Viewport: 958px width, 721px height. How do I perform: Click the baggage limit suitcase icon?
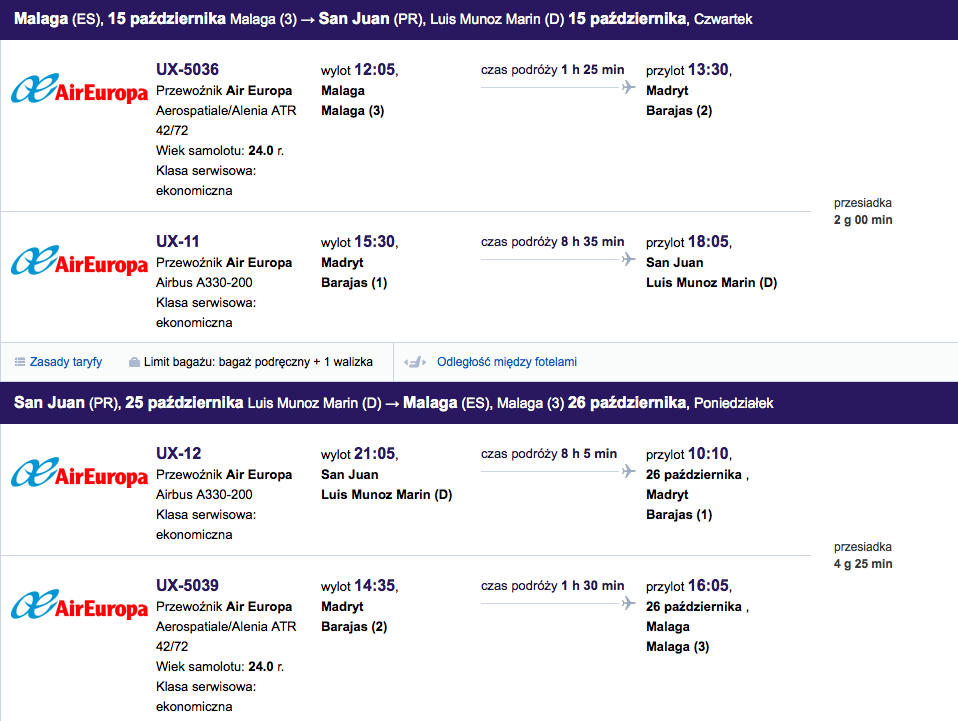tap(134, 362)
